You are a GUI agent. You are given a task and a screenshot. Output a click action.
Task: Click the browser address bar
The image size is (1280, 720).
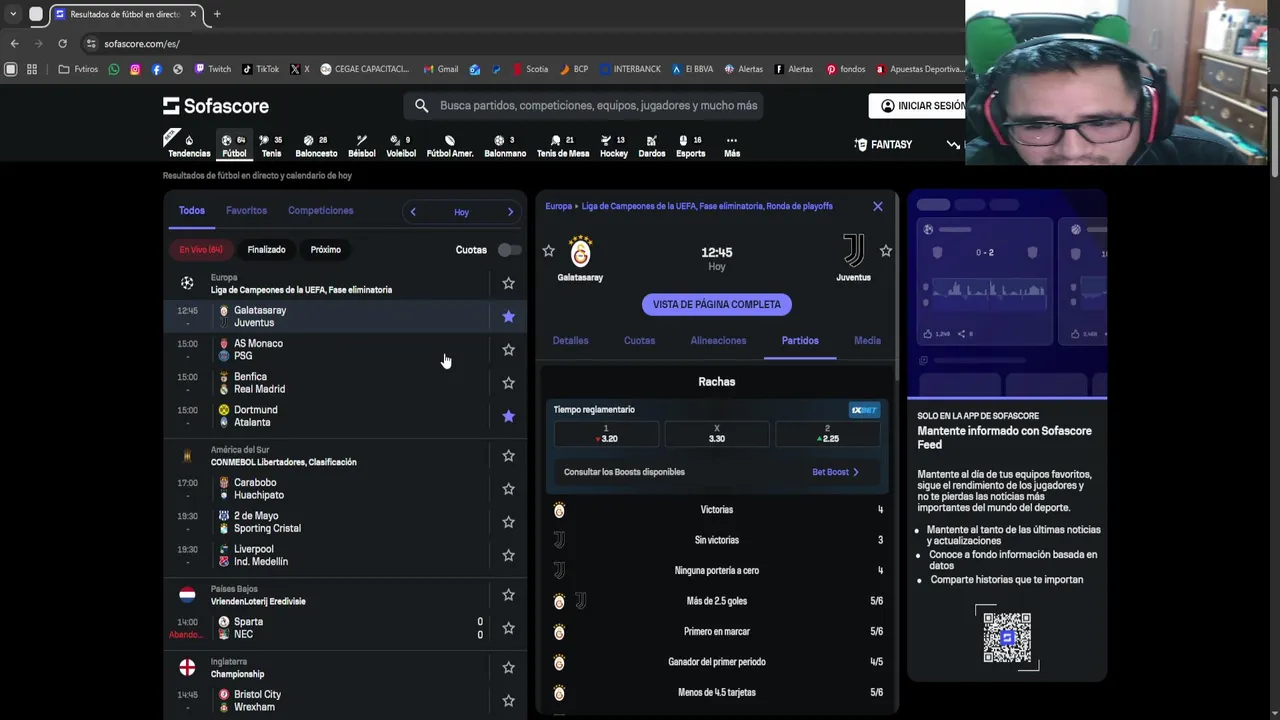point(520,43)
